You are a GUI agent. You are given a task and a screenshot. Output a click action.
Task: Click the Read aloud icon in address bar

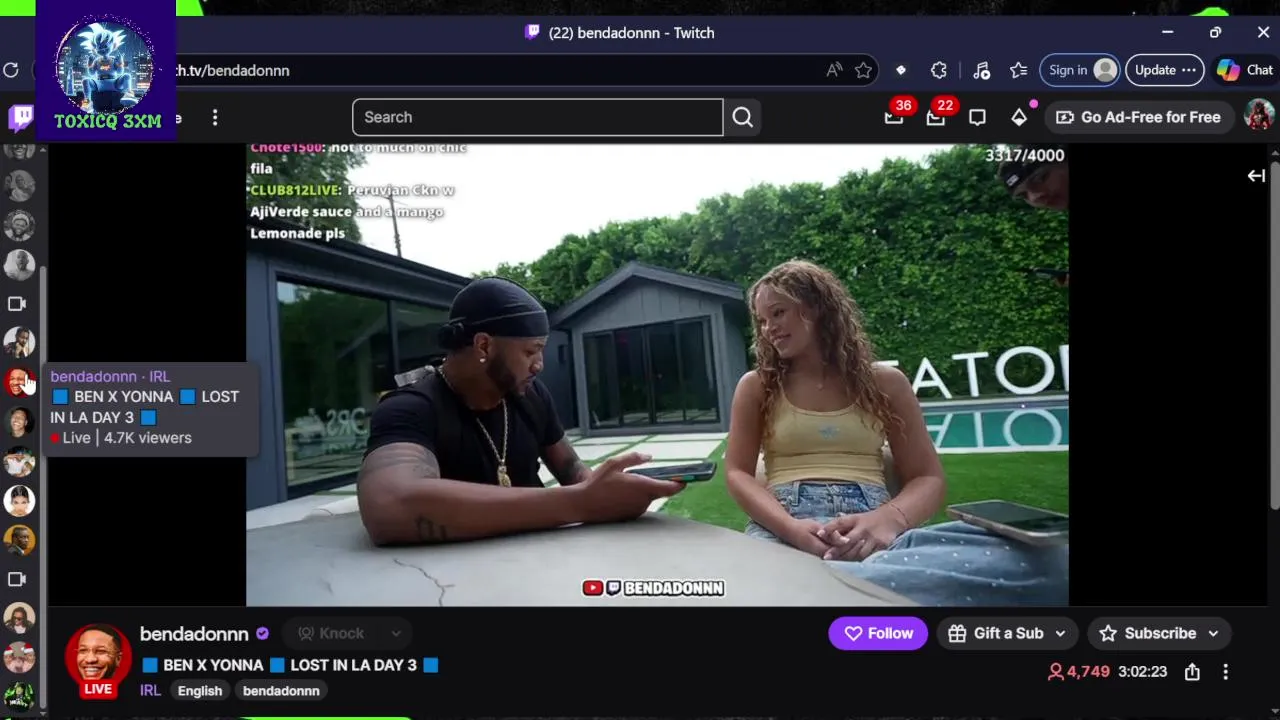coord(834,70)
